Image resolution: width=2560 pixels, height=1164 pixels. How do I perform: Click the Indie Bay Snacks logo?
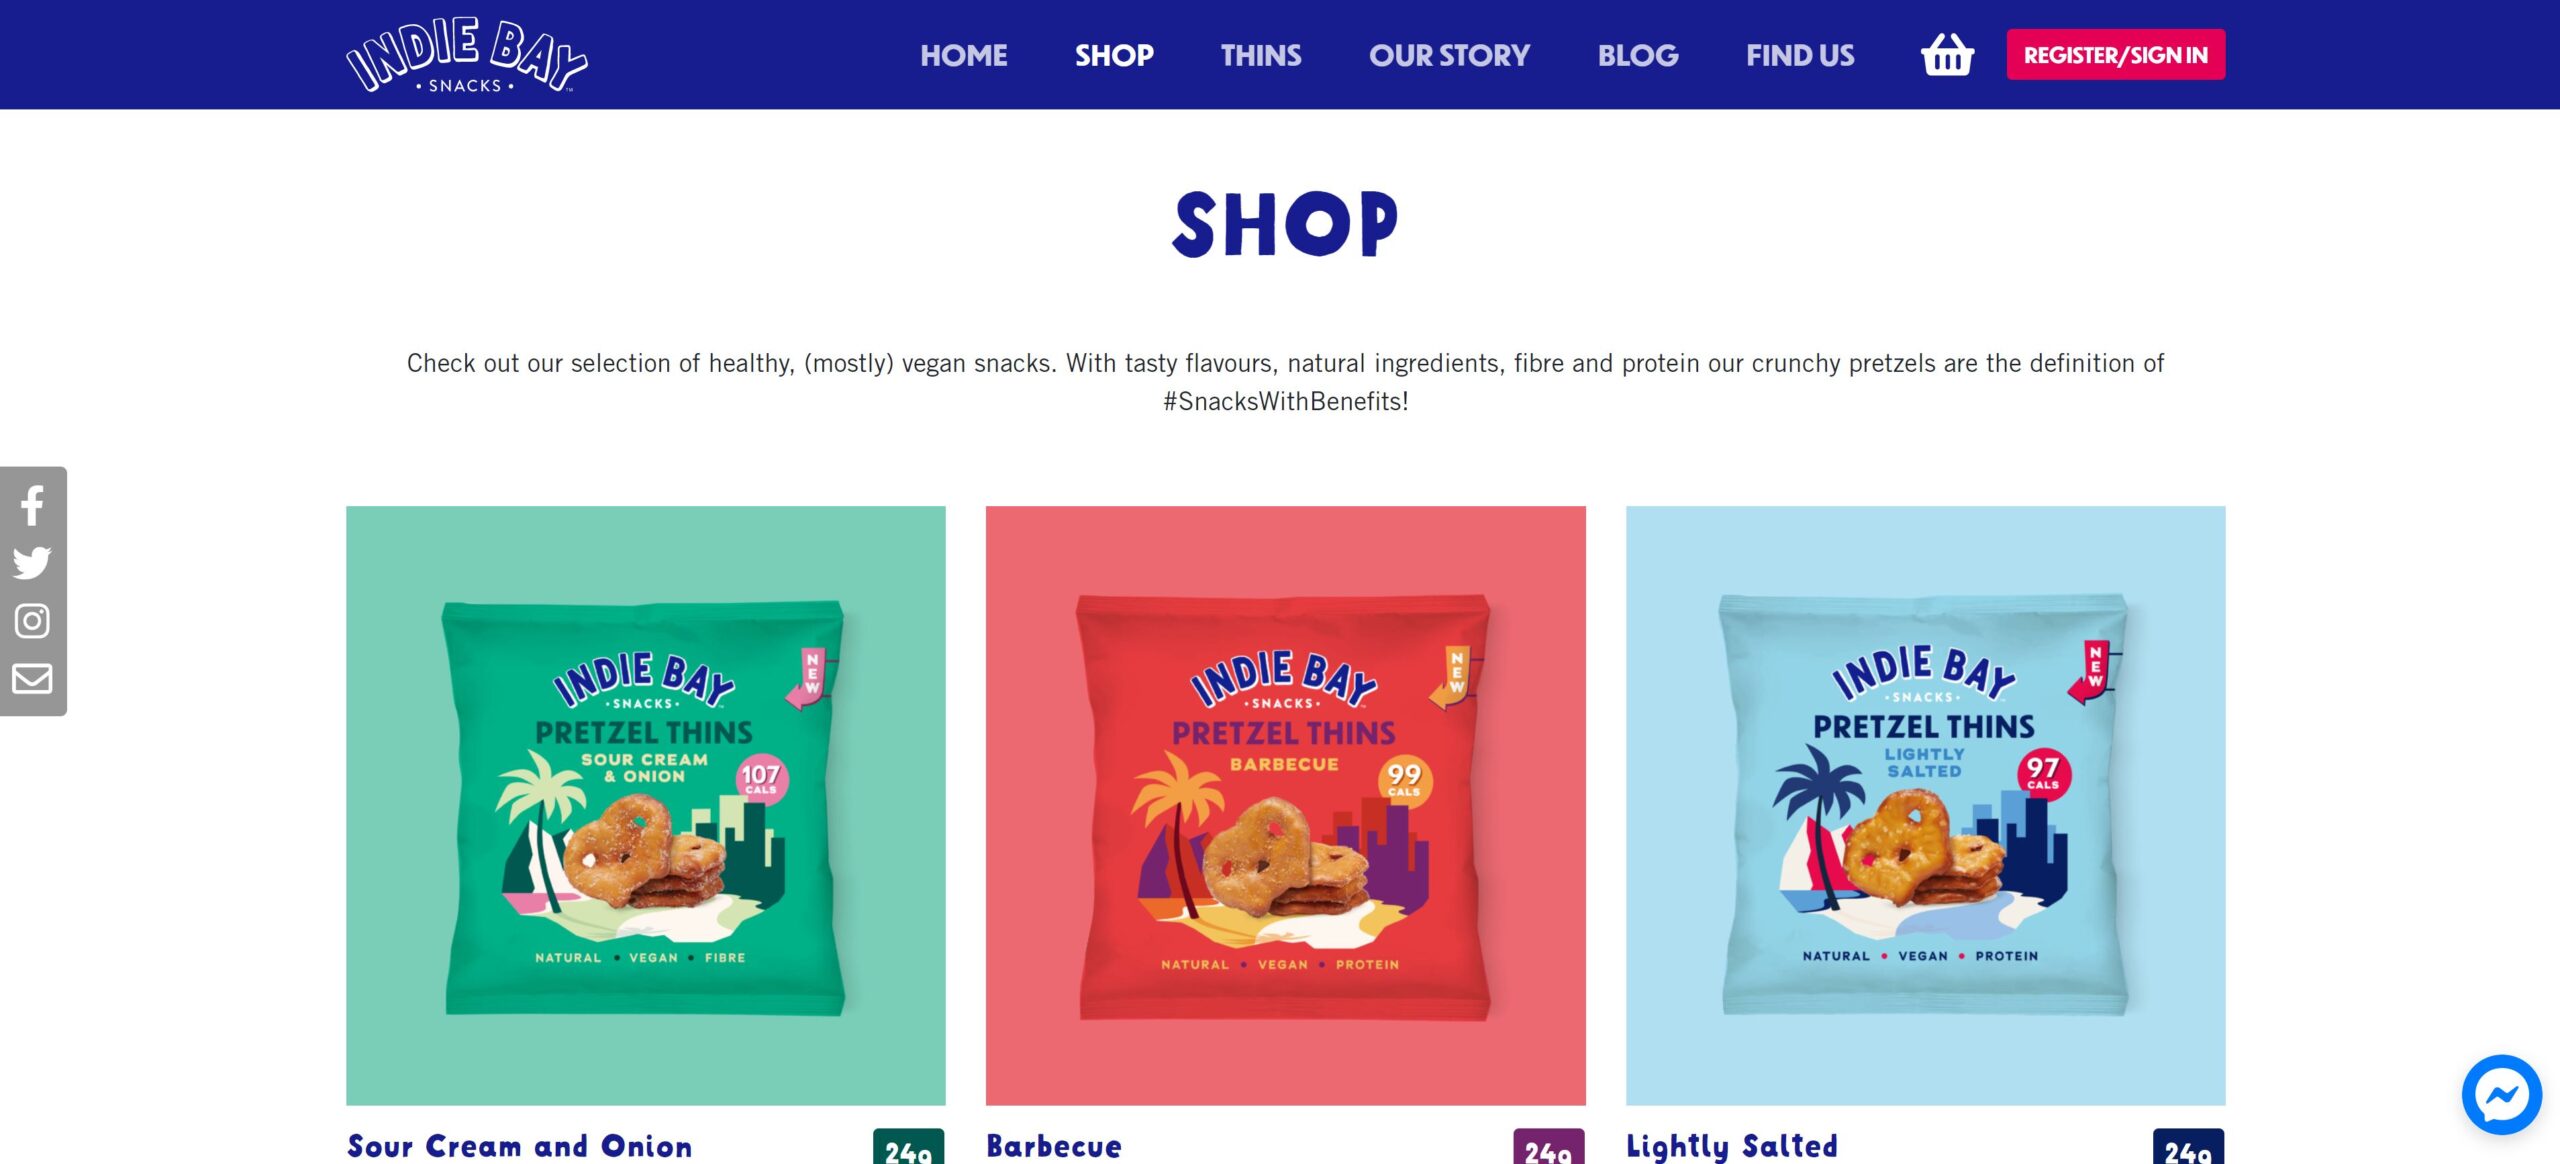[466, 55]
